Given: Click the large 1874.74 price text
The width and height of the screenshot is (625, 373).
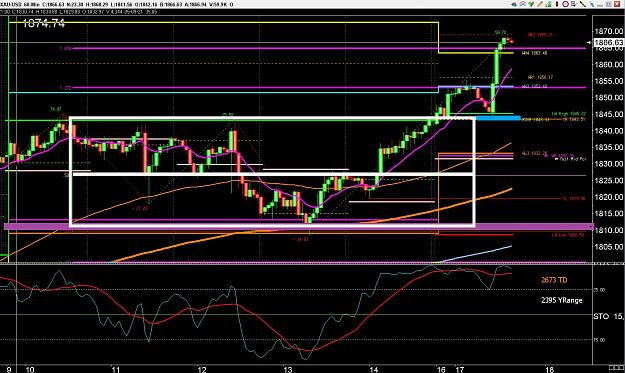Looking at the screenshot, I should coord(44,24).
